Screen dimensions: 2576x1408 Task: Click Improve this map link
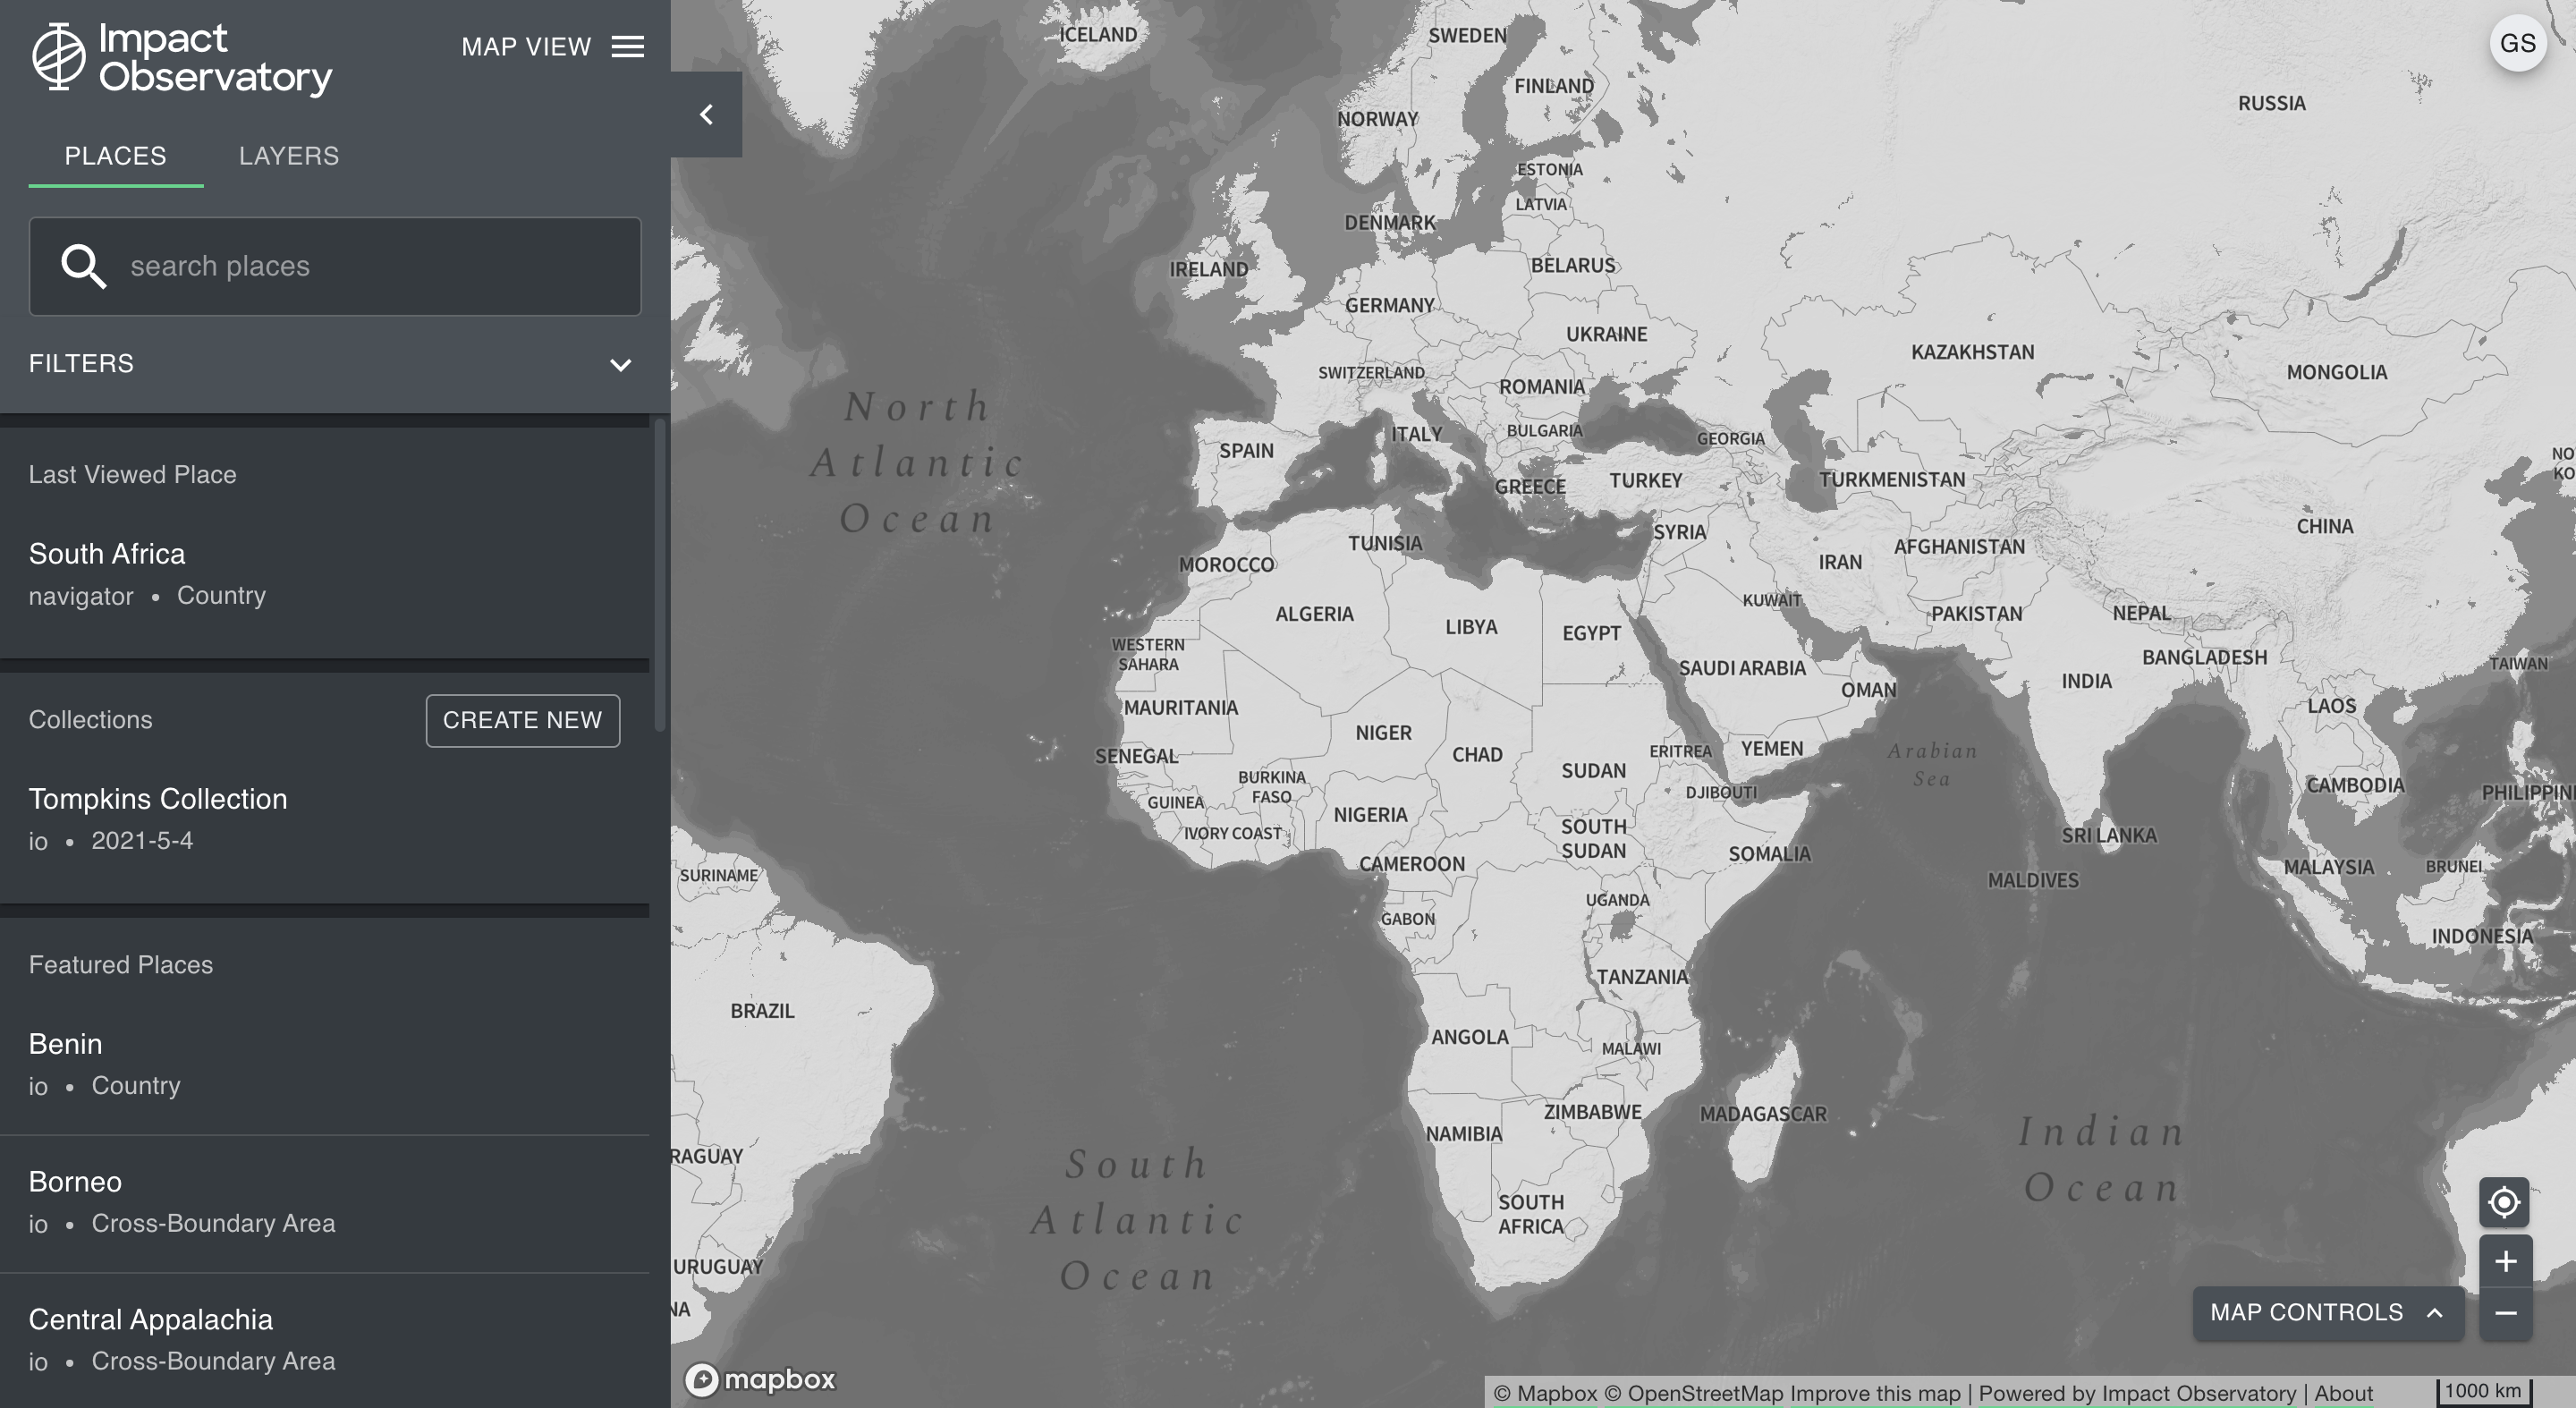[x=1875, y=1393]
